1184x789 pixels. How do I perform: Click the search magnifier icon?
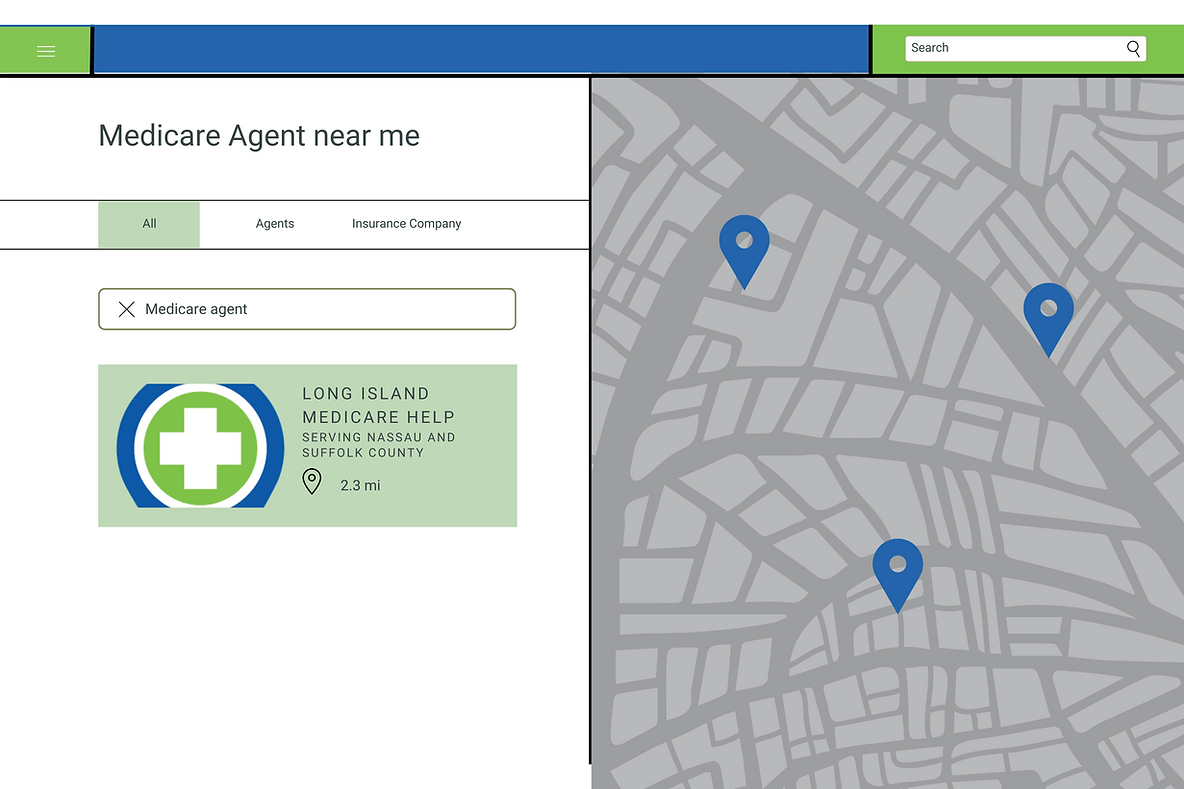1133,48
